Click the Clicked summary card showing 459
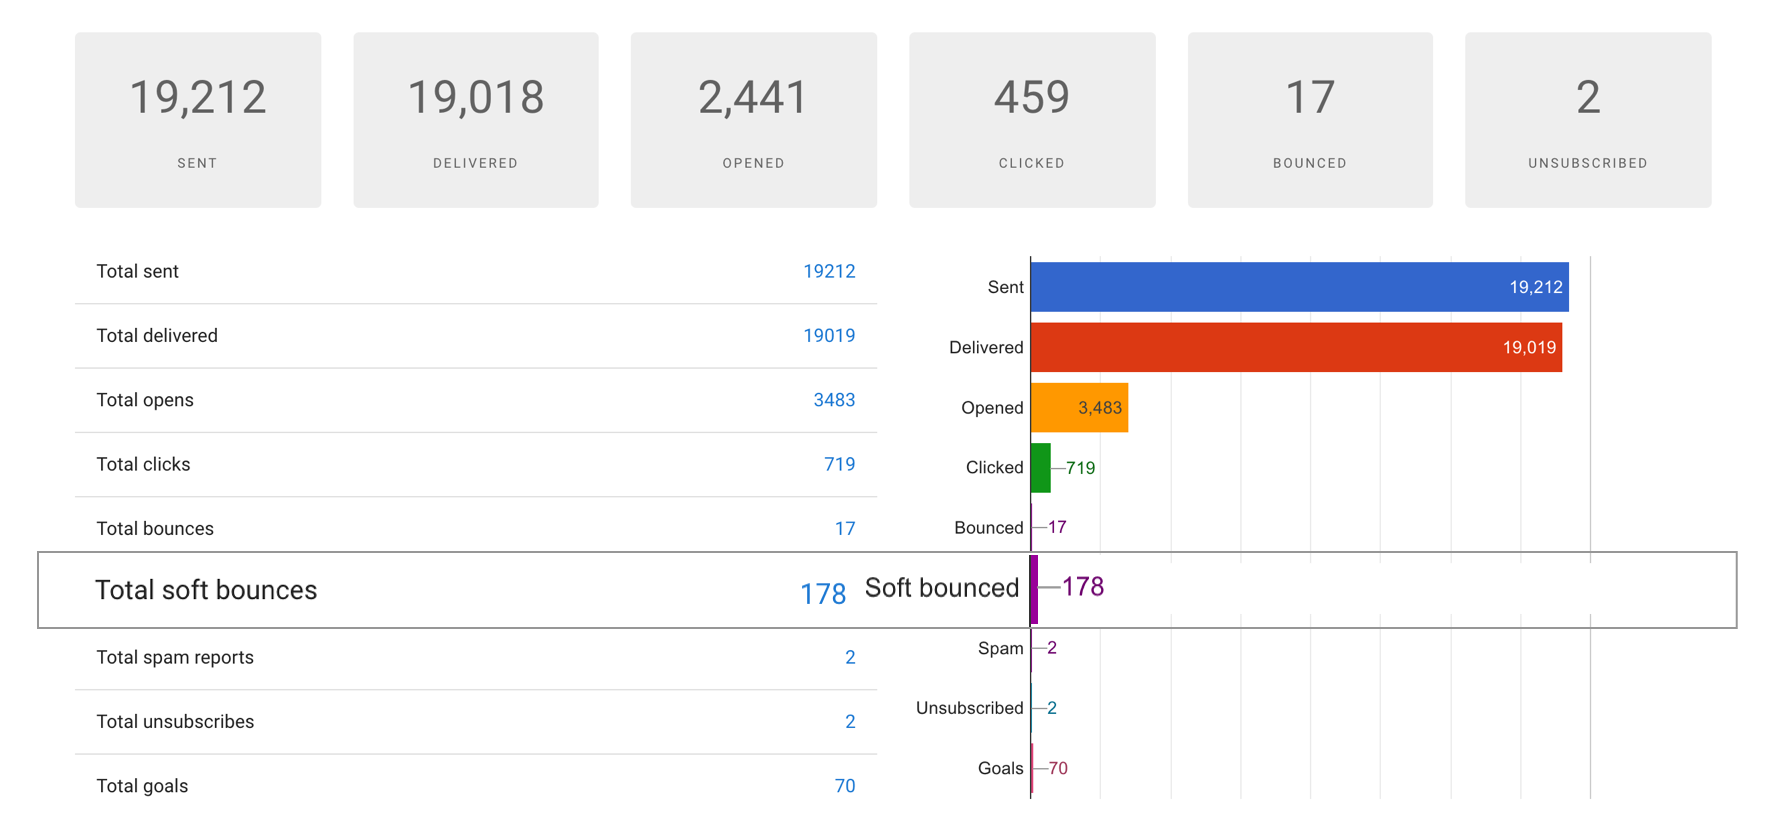 point(1032,120)
